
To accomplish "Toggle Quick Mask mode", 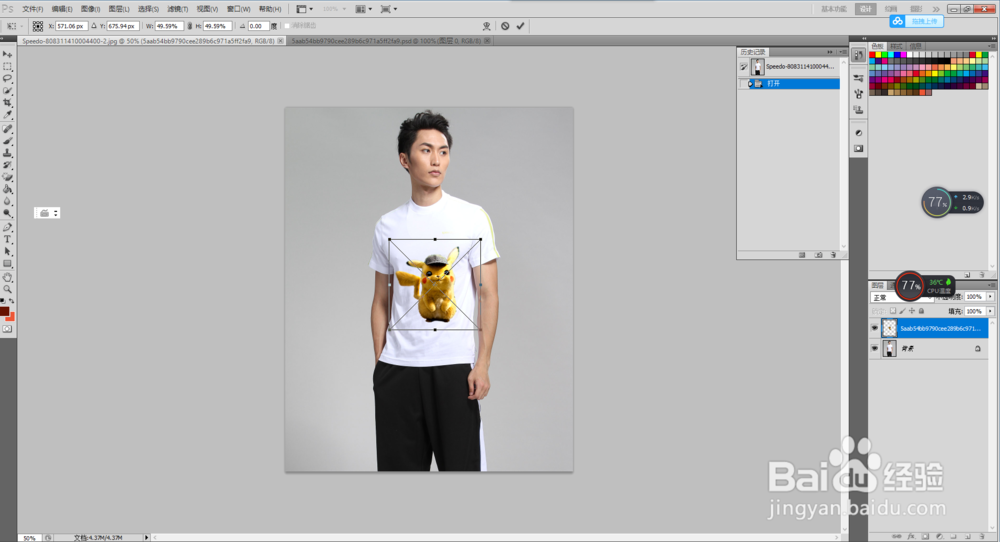I will click(7, 329).
